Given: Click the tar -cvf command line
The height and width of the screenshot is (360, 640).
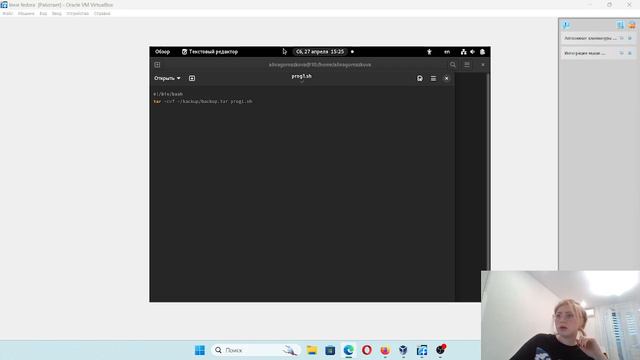Looking at the screenshot, I should tap(203, 101).
